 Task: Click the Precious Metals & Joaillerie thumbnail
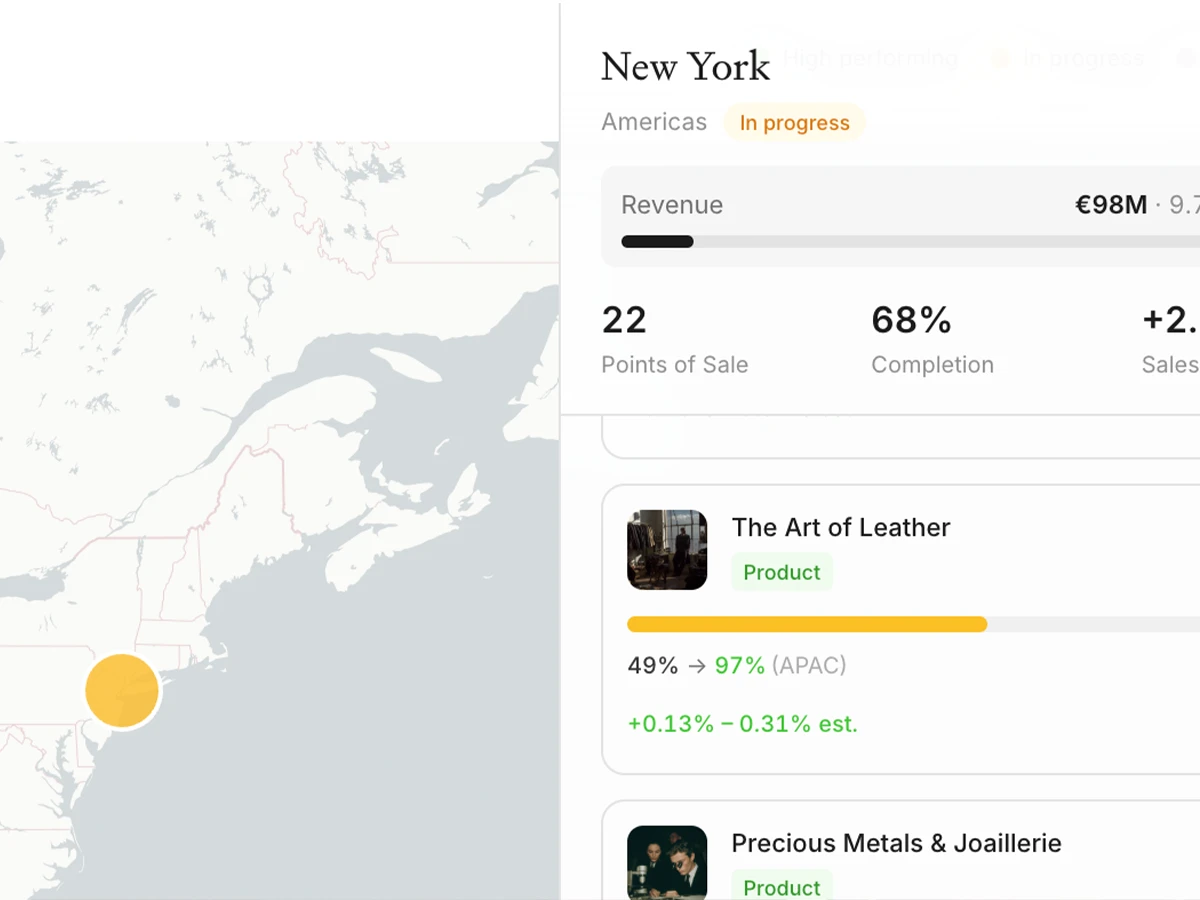pyautogui.click(x=666, y=862)
